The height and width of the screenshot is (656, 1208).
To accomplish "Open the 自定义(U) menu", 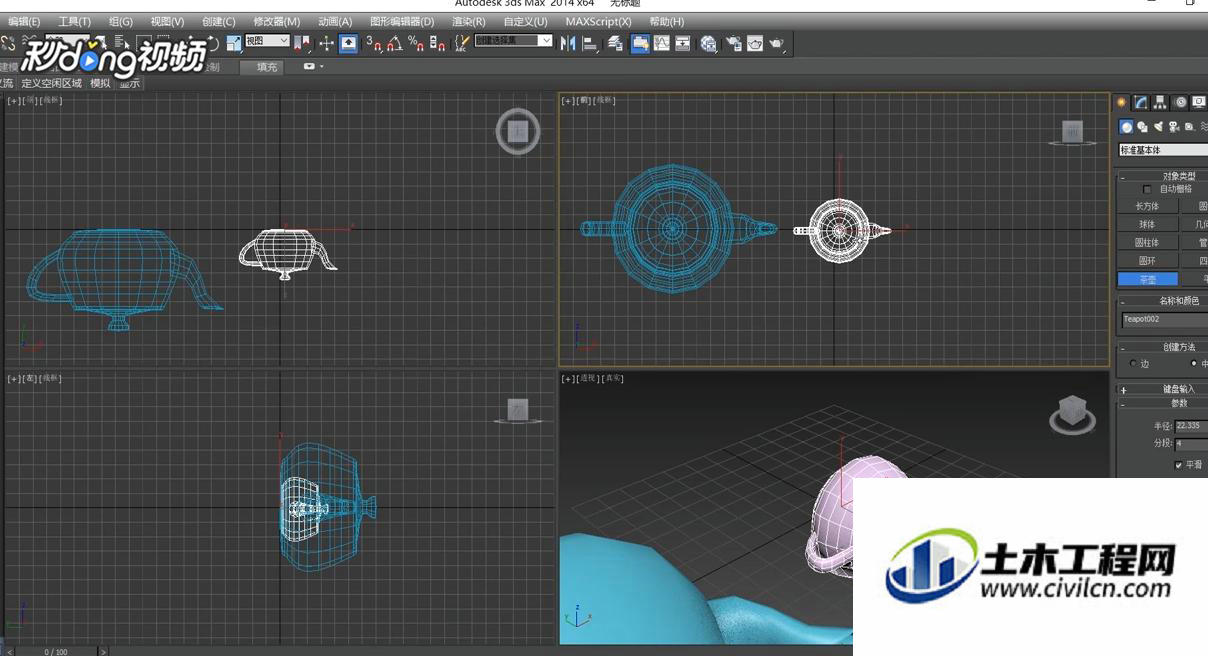I will tap(525, 22).
